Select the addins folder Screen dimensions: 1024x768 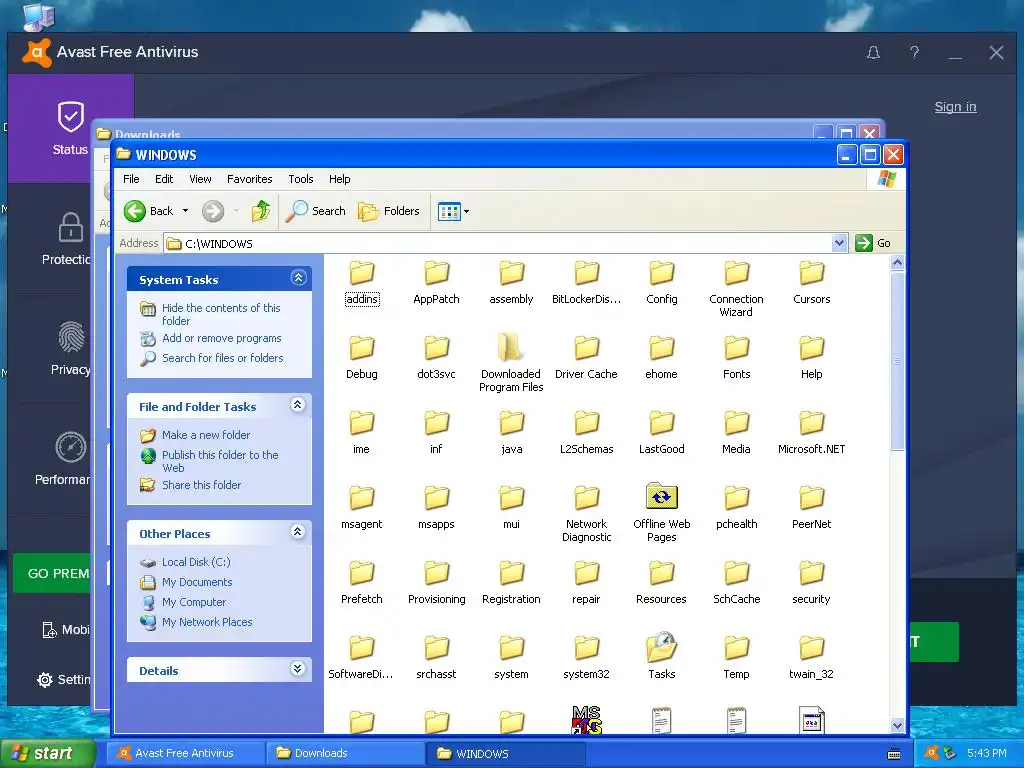pos(362,283)
